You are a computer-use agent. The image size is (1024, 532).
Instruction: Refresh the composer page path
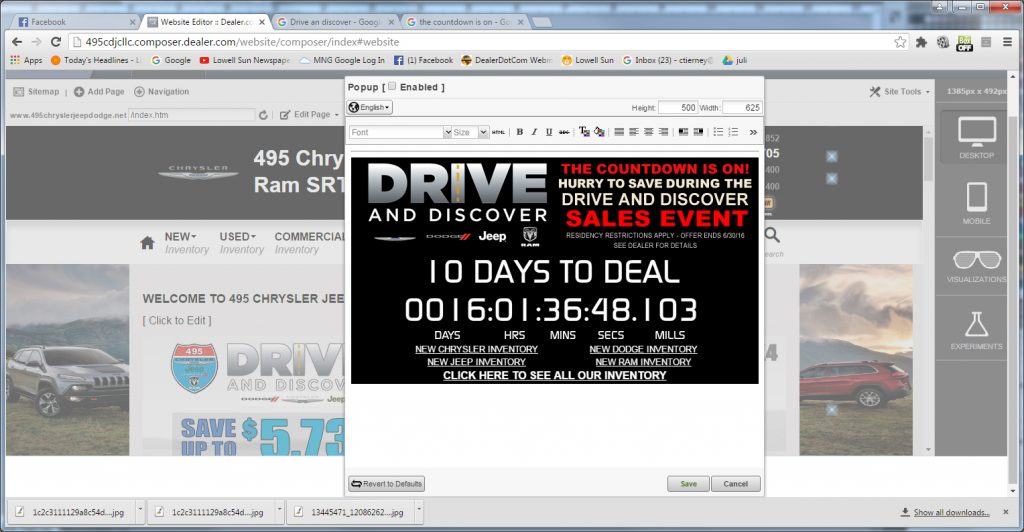pos(263,115)
